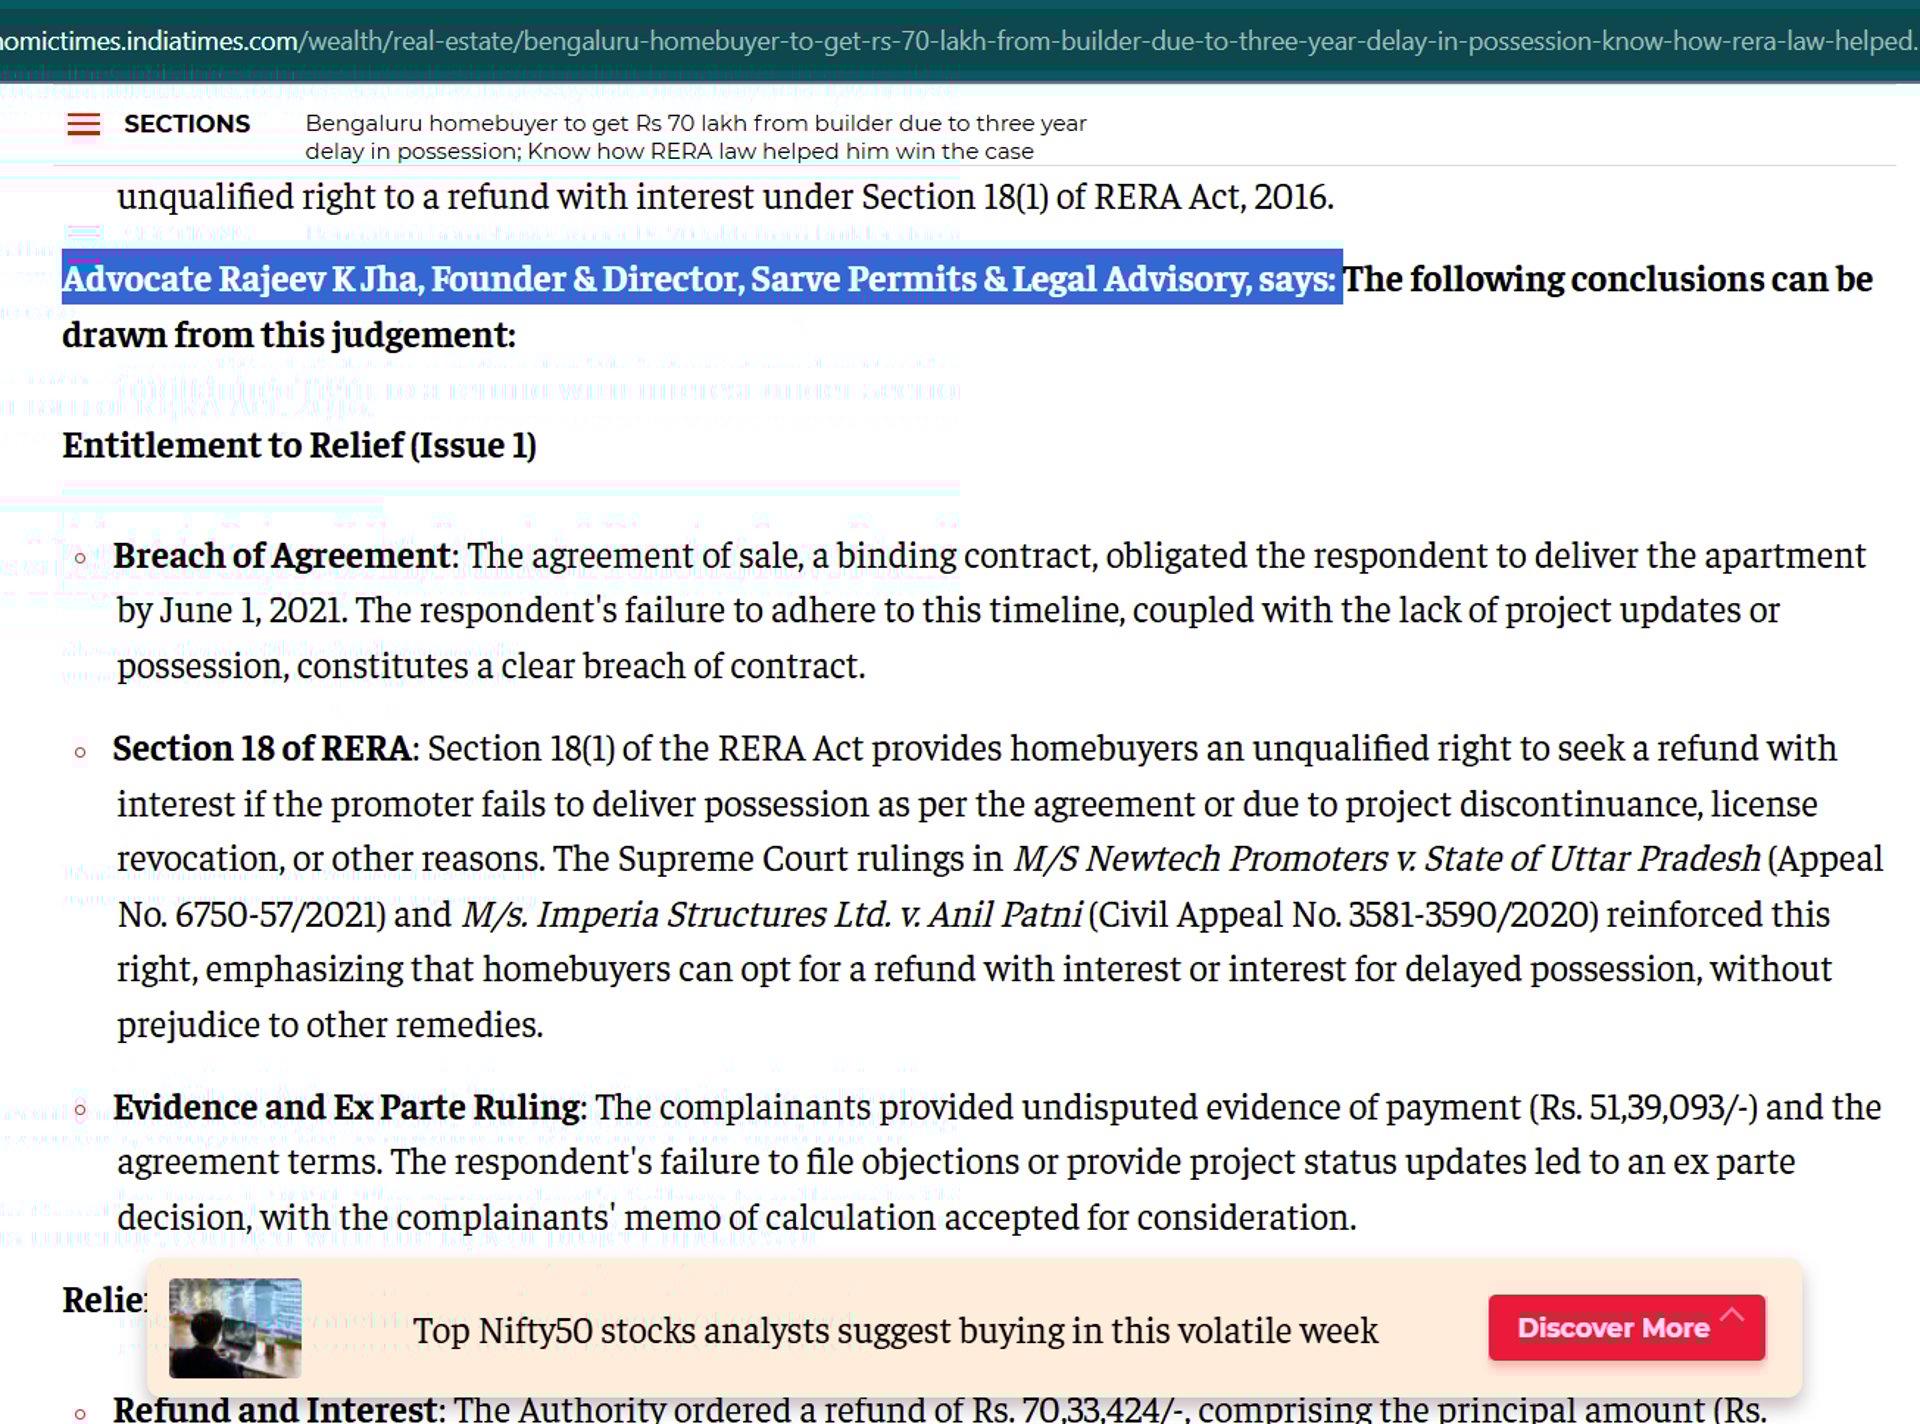Click the italic Newtech Promoters v. State case name
The height and width of the screenshot is (1424, 1920).
(1386, 859)
